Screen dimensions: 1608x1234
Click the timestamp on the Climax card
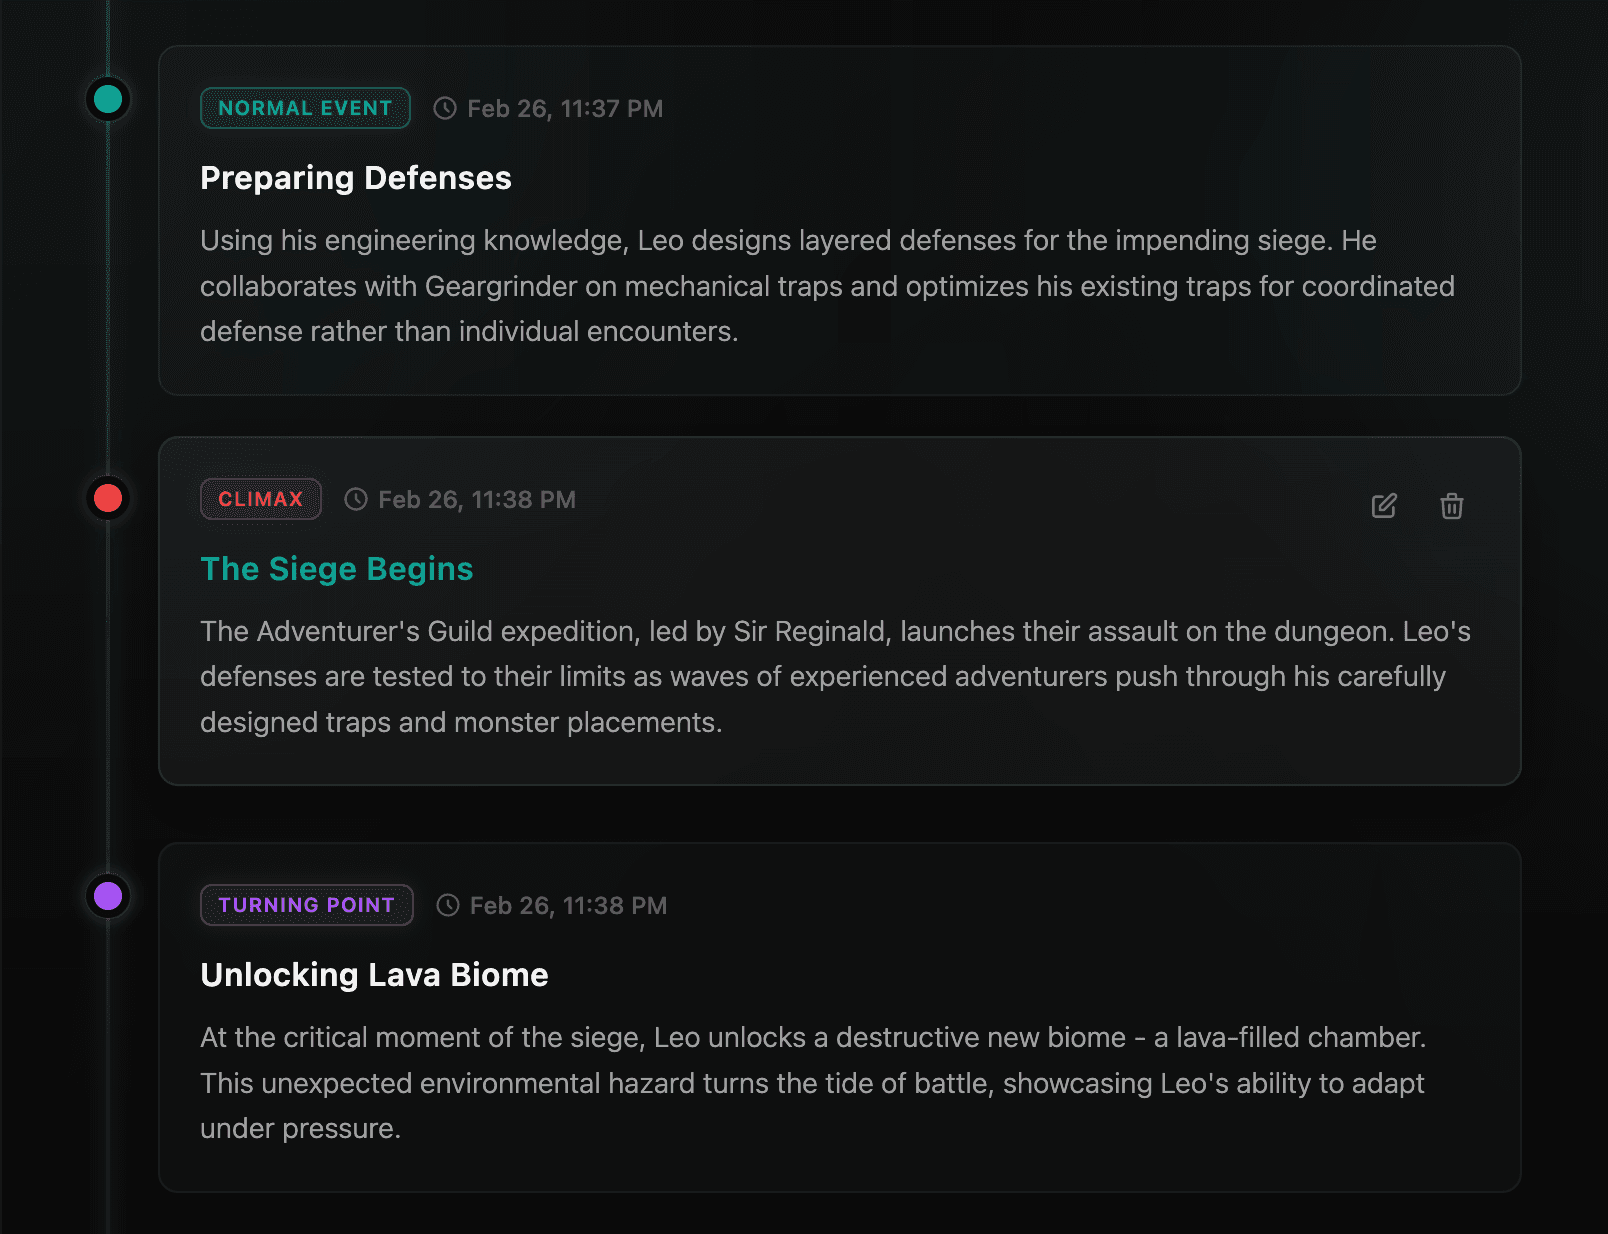(476, 499)
